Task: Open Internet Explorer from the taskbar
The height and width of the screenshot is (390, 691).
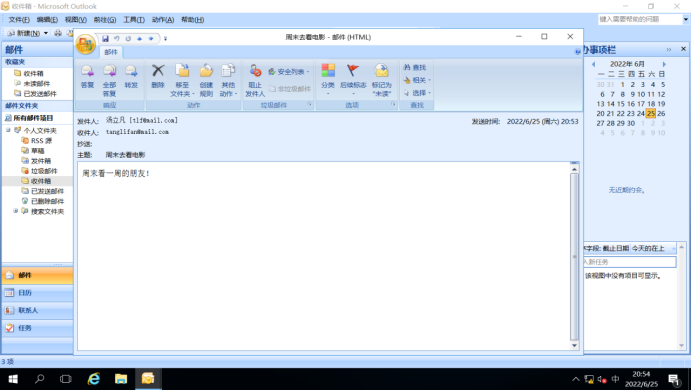Action: (x=93, y=379)
